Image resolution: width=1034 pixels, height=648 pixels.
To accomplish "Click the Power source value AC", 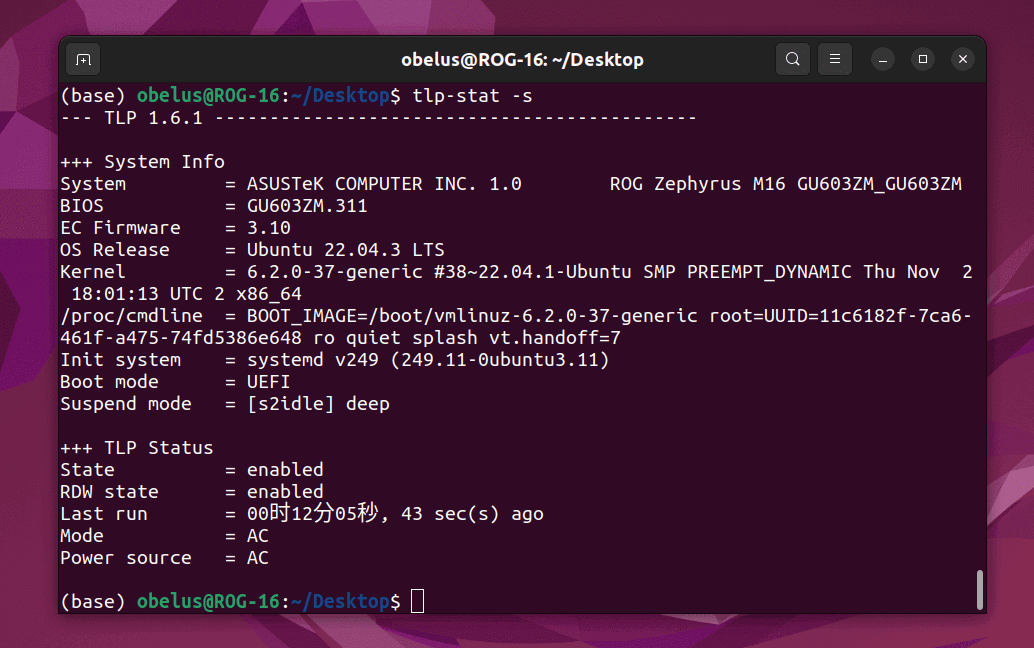I will [x=258, y=558].
